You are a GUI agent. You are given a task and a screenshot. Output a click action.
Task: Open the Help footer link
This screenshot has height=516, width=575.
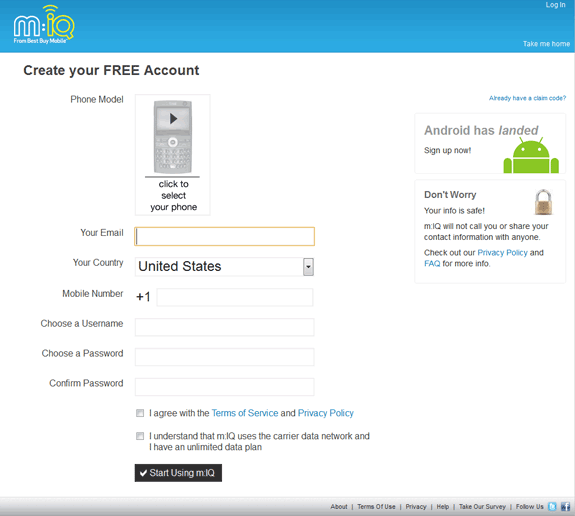tap(443, 507)
